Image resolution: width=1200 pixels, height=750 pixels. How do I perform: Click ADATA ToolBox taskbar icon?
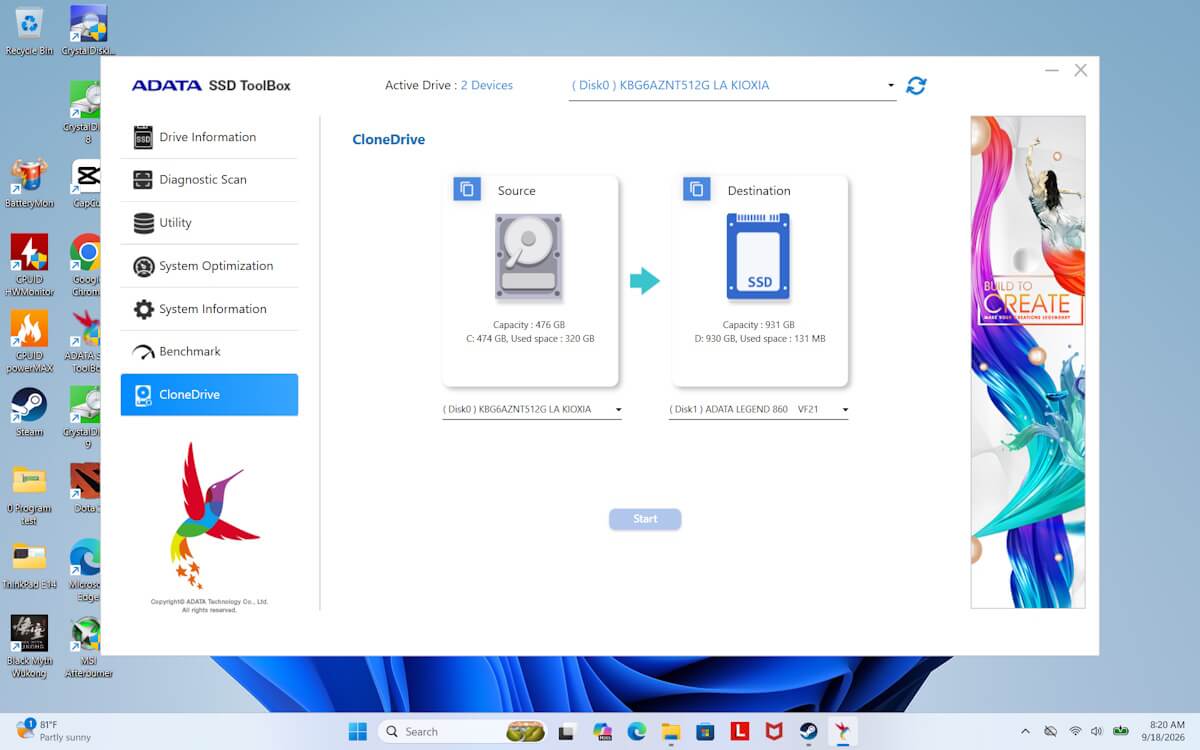(x=843, y=731)
